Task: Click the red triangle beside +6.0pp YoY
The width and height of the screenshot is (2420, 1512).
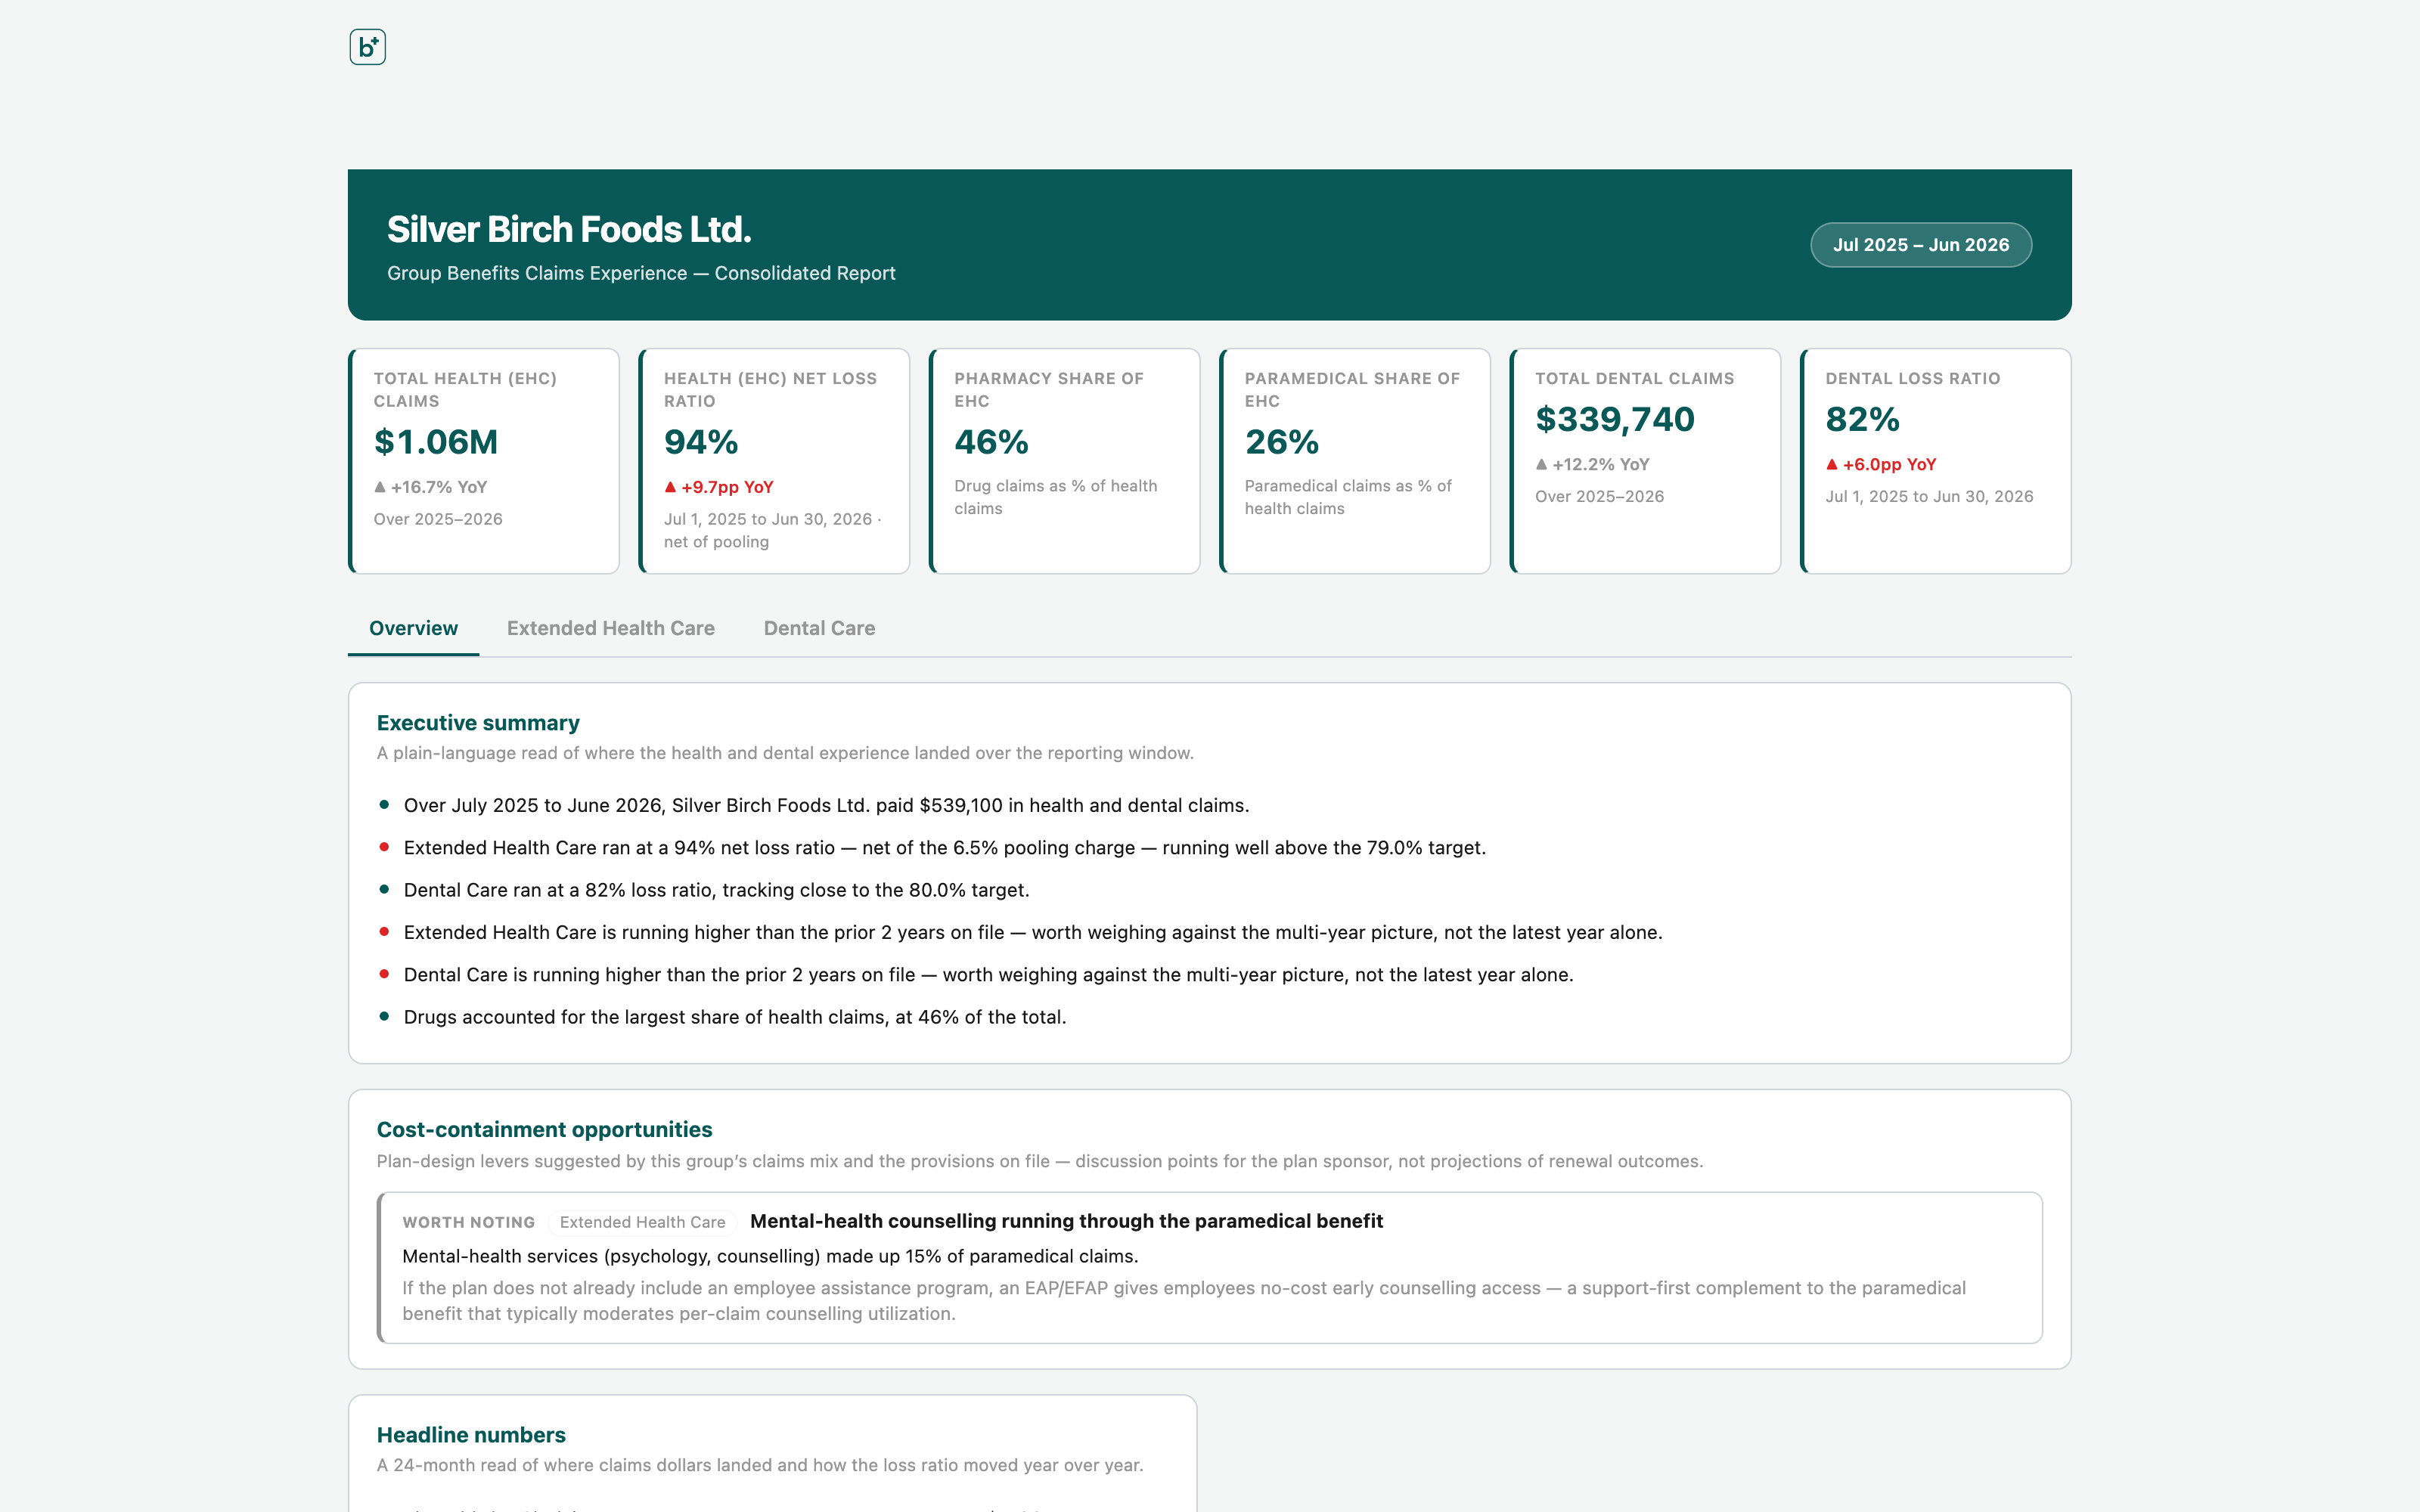Action: click(x=1832, y=464)
